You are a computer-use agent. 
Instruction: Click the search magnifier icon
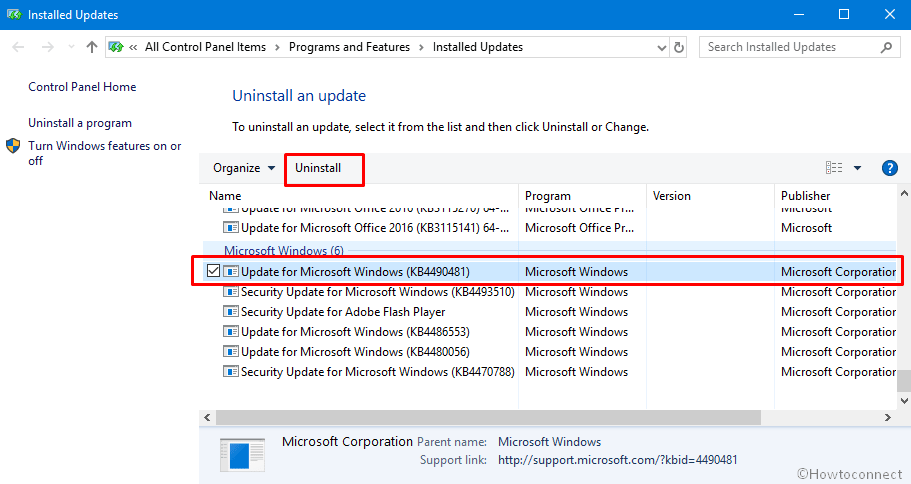[886, 47]
